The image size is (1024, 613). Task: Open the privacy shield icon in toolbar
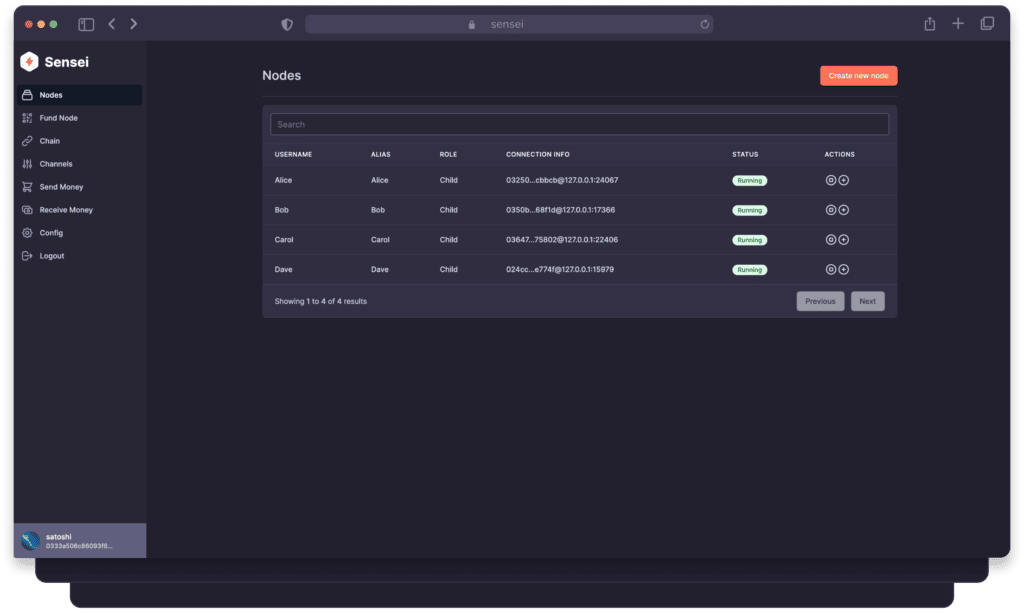[x=287, y=24]
